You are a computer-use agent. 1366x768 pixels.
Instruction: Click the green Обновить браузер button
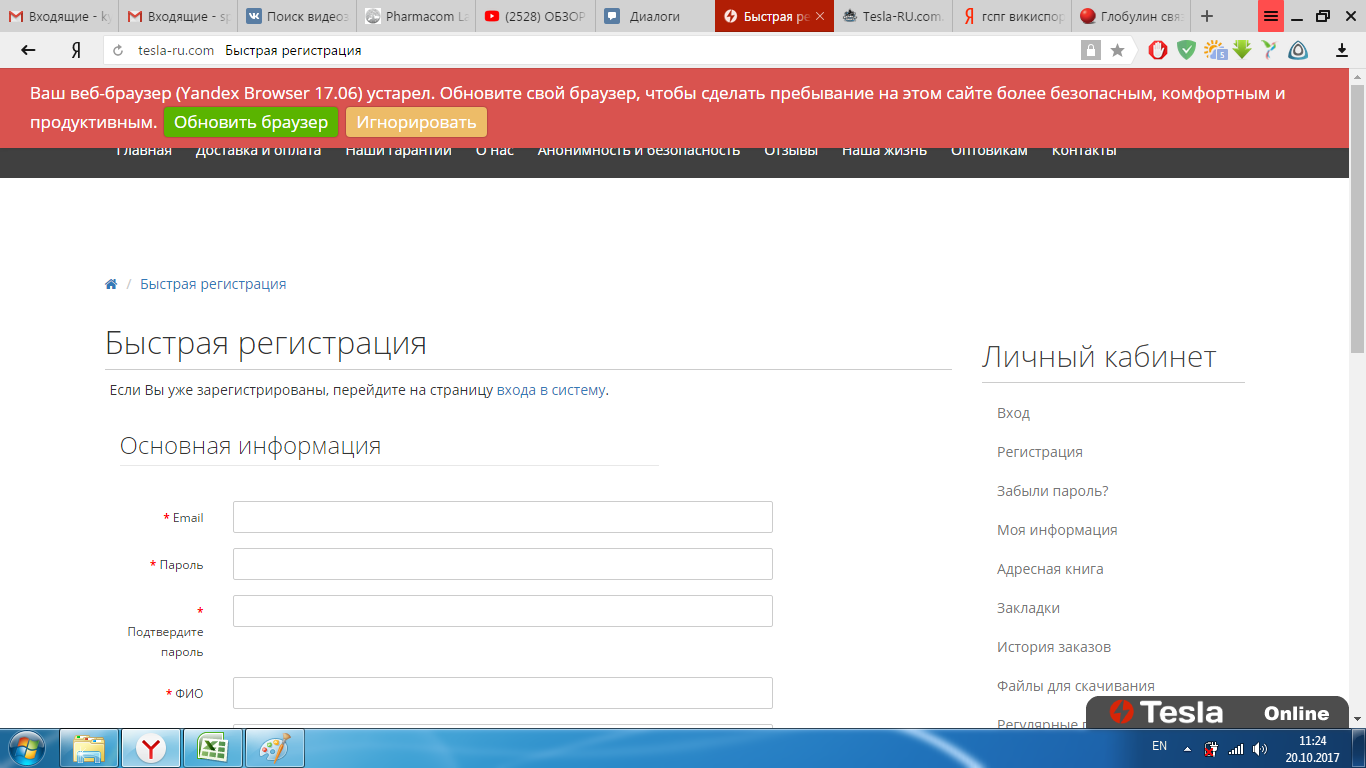point(251,122)
